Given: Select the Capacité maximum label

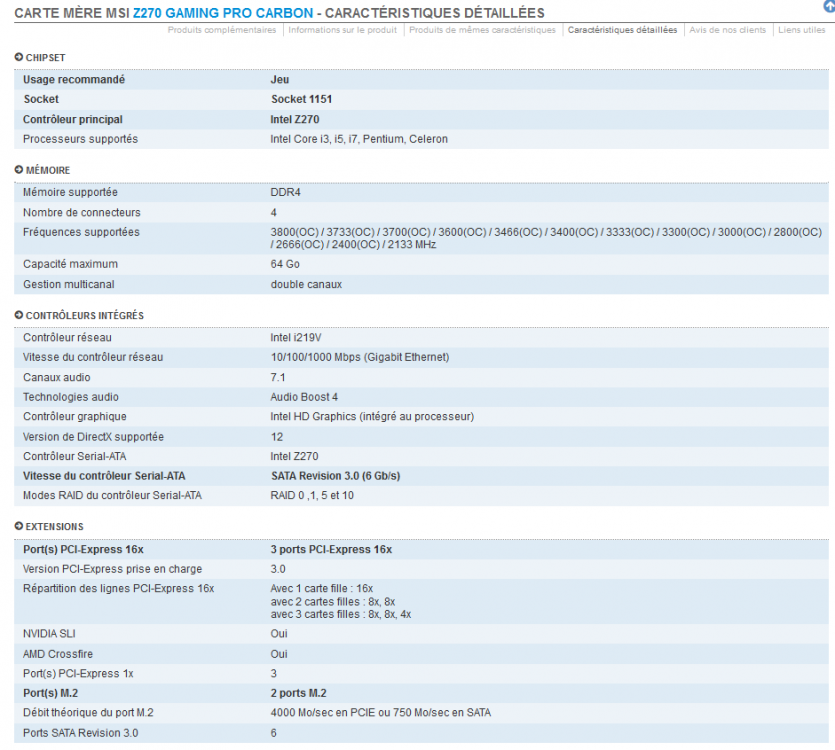Looking at the screenshot, I should pos(70,264).
